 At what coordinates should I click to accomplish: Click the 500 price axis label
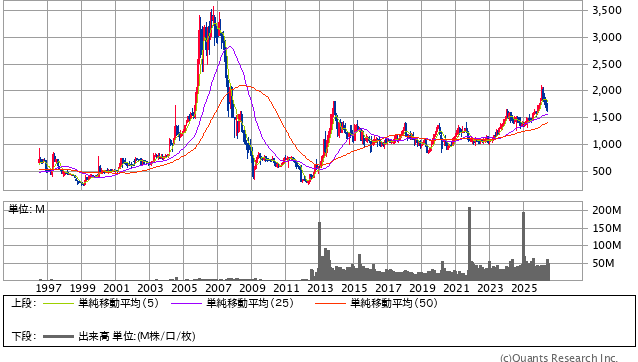pos(602,171)
